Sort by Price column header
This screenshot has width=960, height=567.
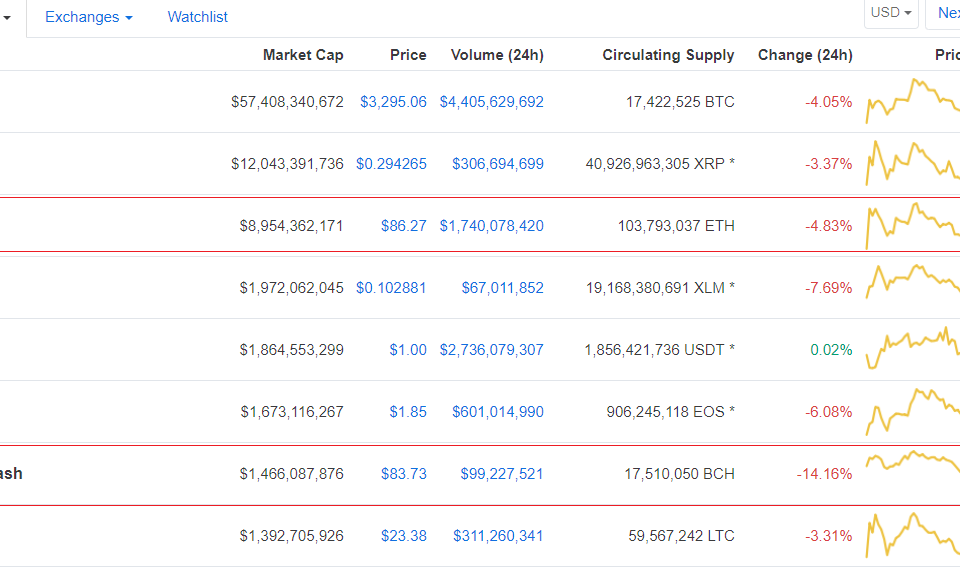[408, 55]
